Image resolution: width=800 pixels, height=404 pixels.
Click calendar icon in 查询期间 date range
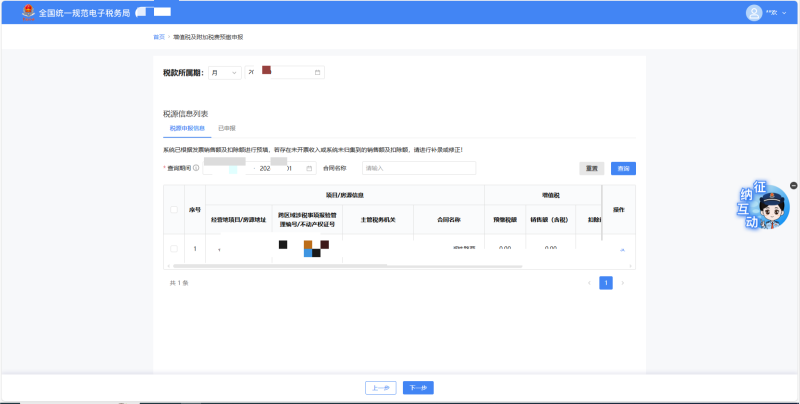[x=311, y=168]
